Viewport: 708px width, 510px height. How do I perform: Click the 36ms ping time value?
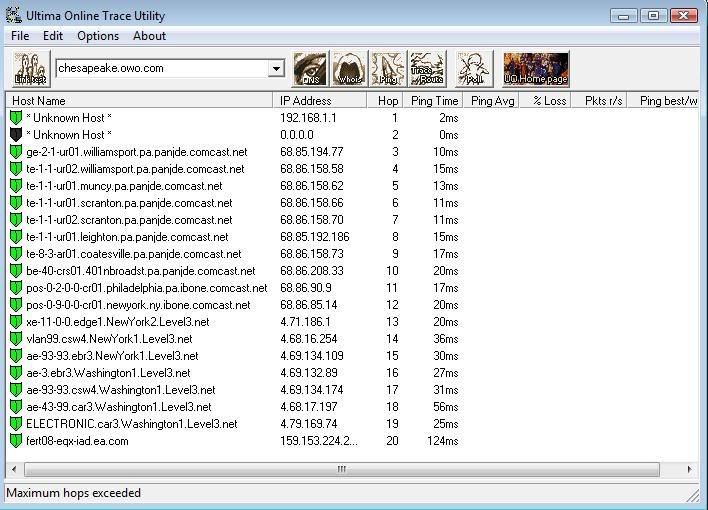click(446, 339)
